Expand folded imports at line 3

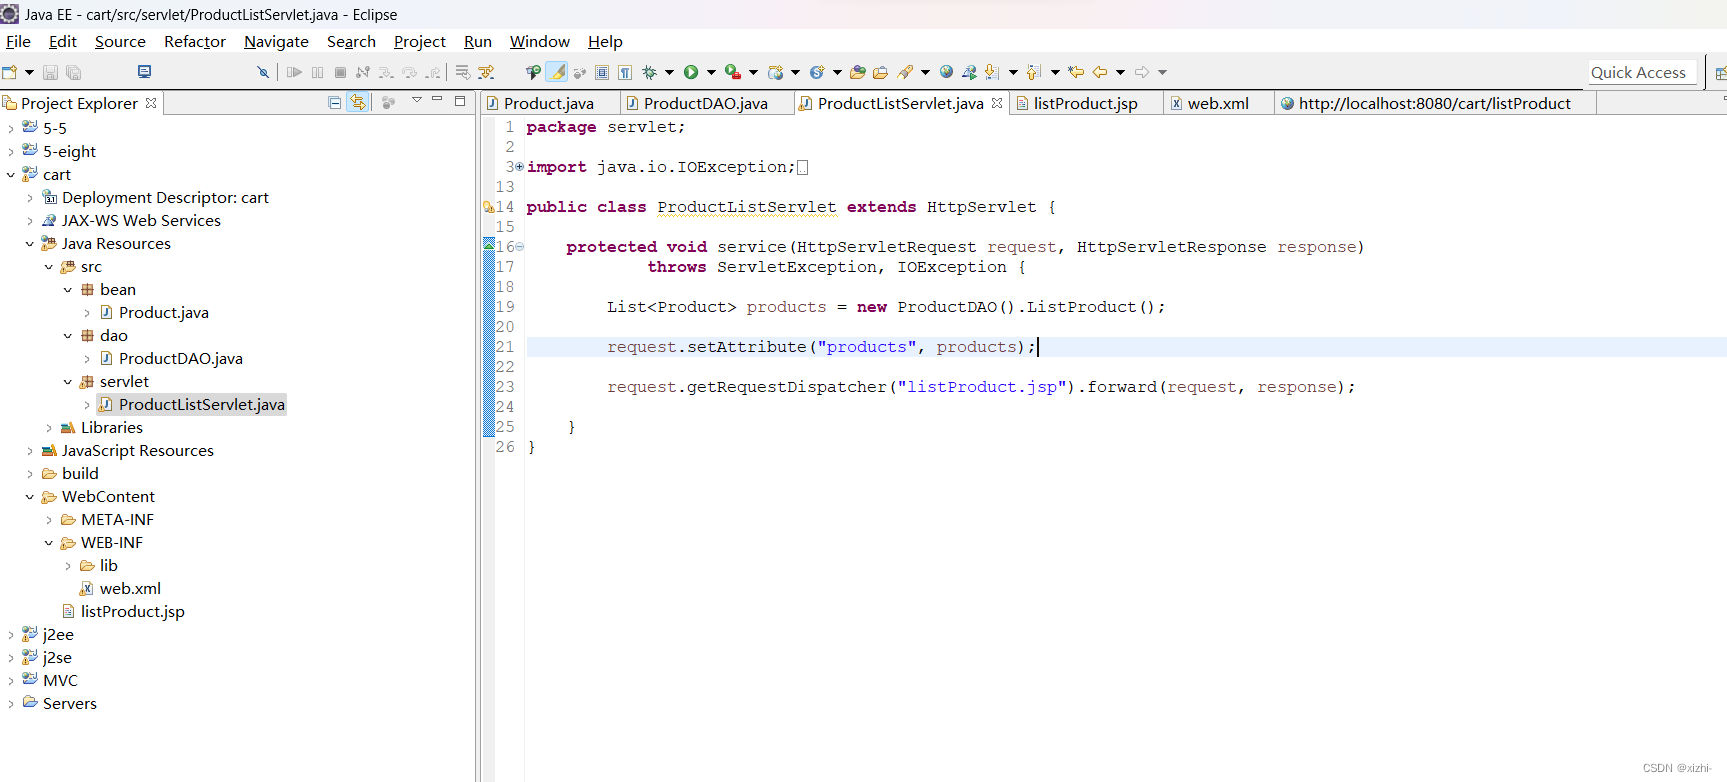(519, 167)
